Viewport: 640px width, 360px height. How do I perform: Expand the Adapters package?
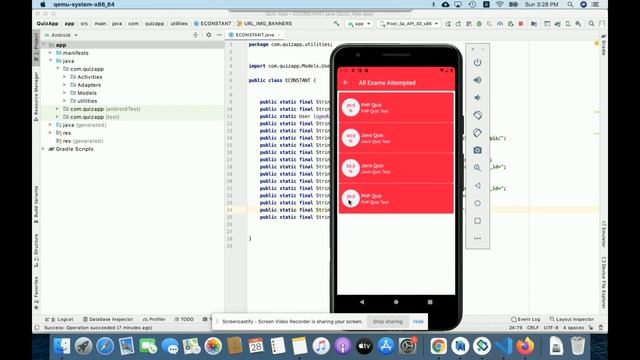(64, 85)
